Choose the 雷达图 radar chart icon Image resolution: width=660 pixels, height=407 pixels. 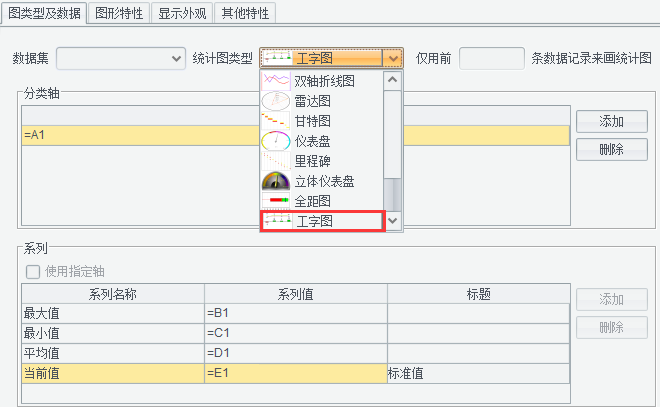pyautogui.click(x=276, y=100)
